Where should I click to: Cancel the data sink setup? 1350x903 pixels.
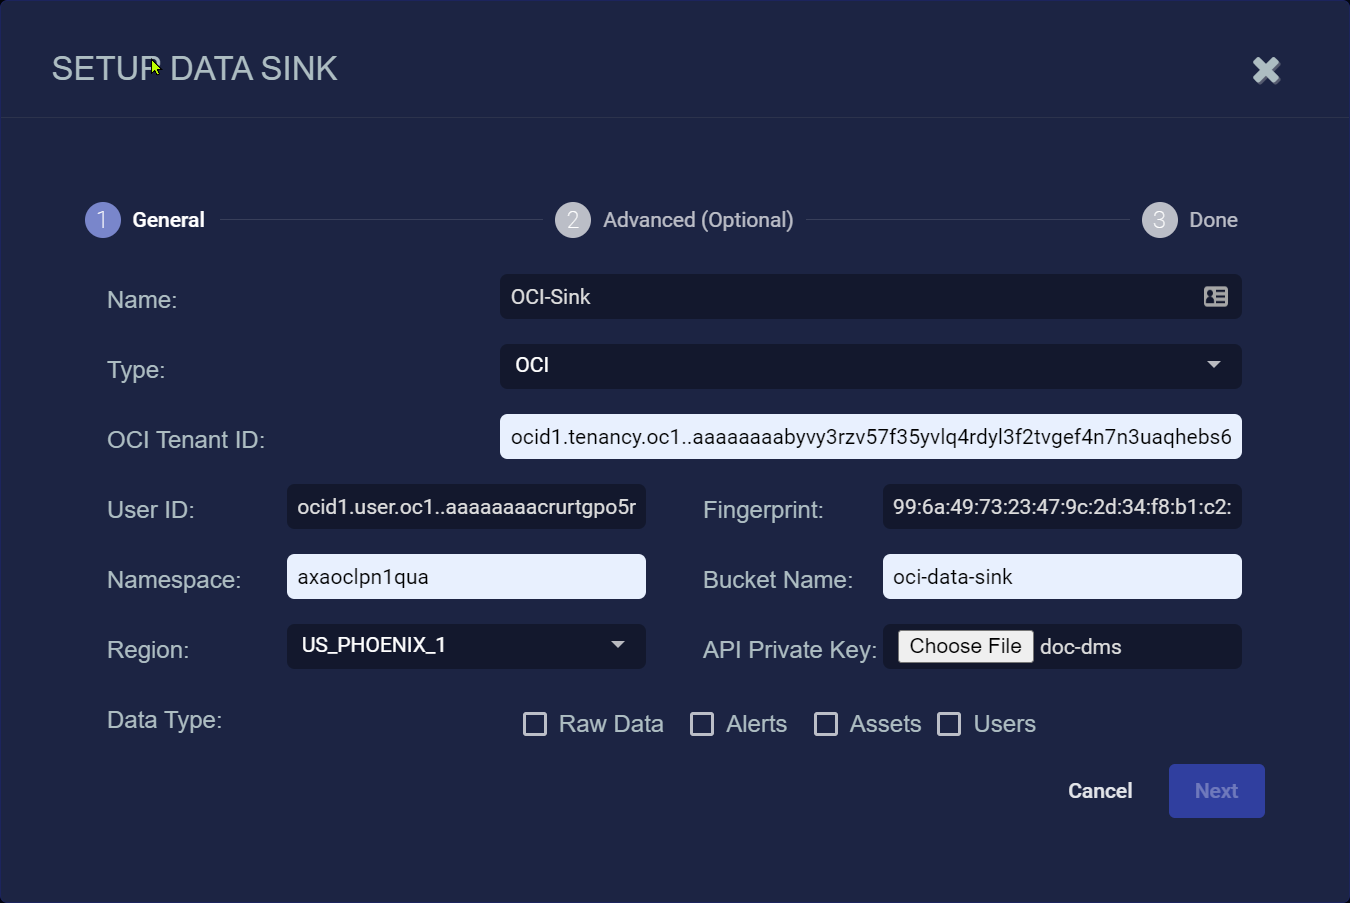point(1100,791)
